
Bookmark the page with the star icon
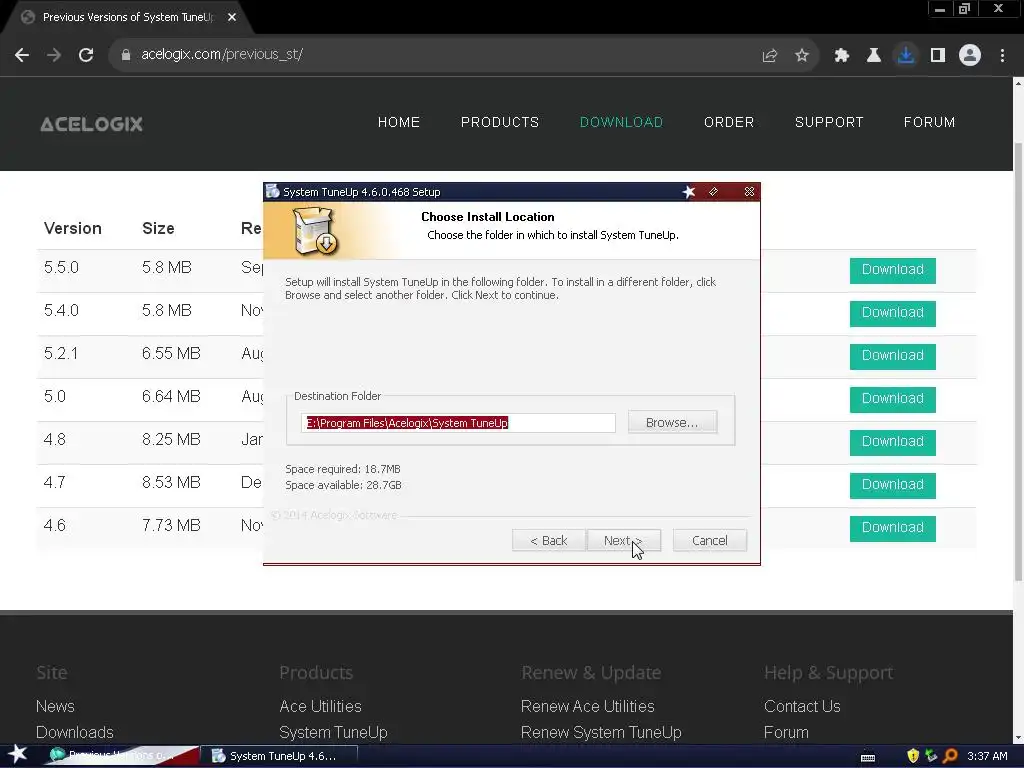[802, 56]
